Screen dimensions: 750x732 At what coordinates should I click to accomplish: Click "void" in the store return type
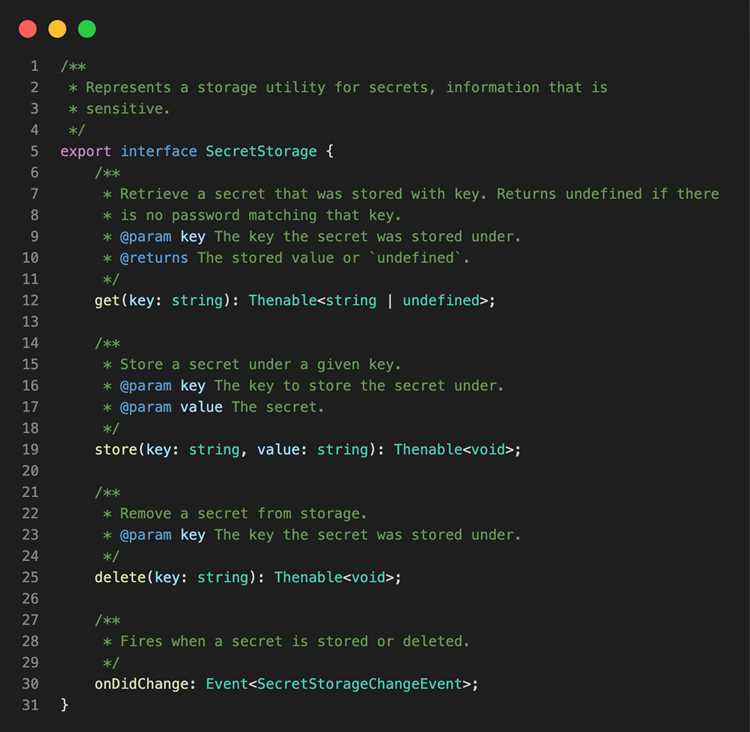488,450
